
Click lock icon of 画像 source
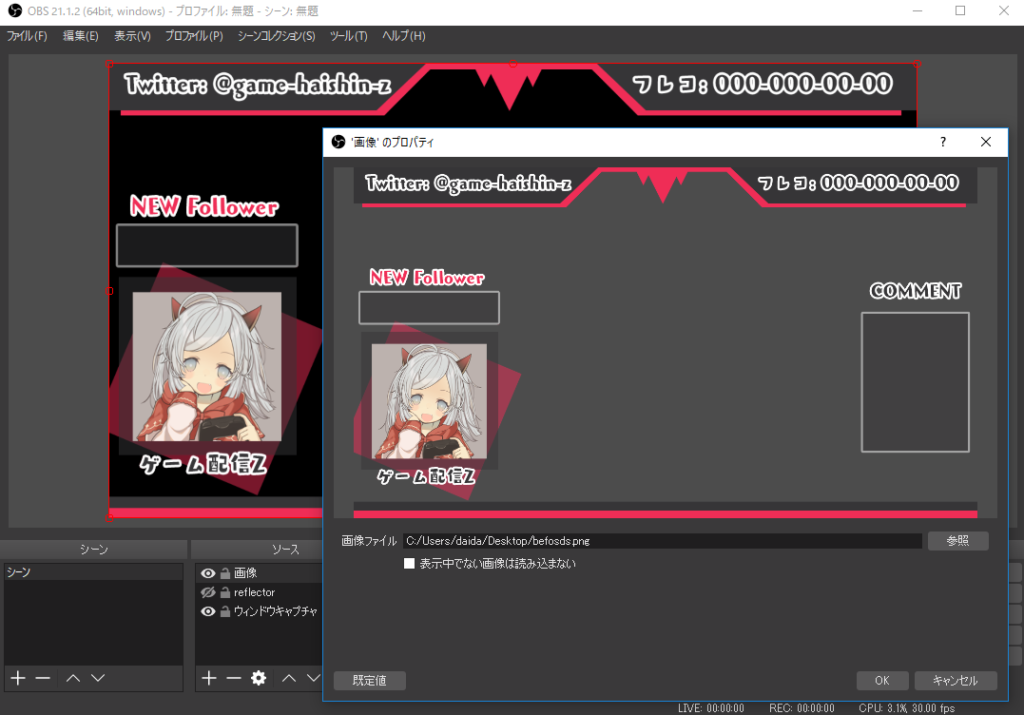pyautogui.click(x=225, y=573)
